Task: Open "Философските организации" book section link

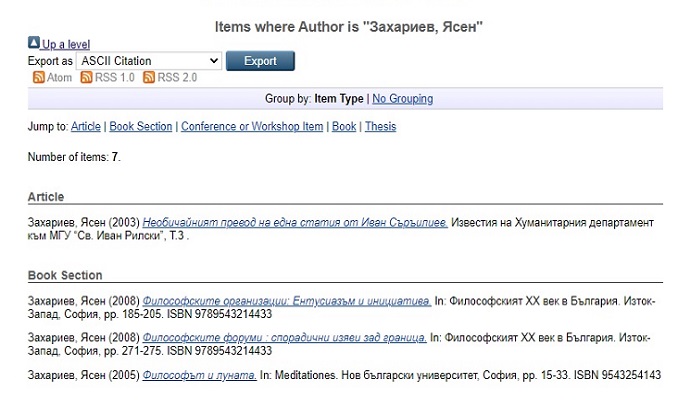Action: pyautogui.click(x=286, y=300)
